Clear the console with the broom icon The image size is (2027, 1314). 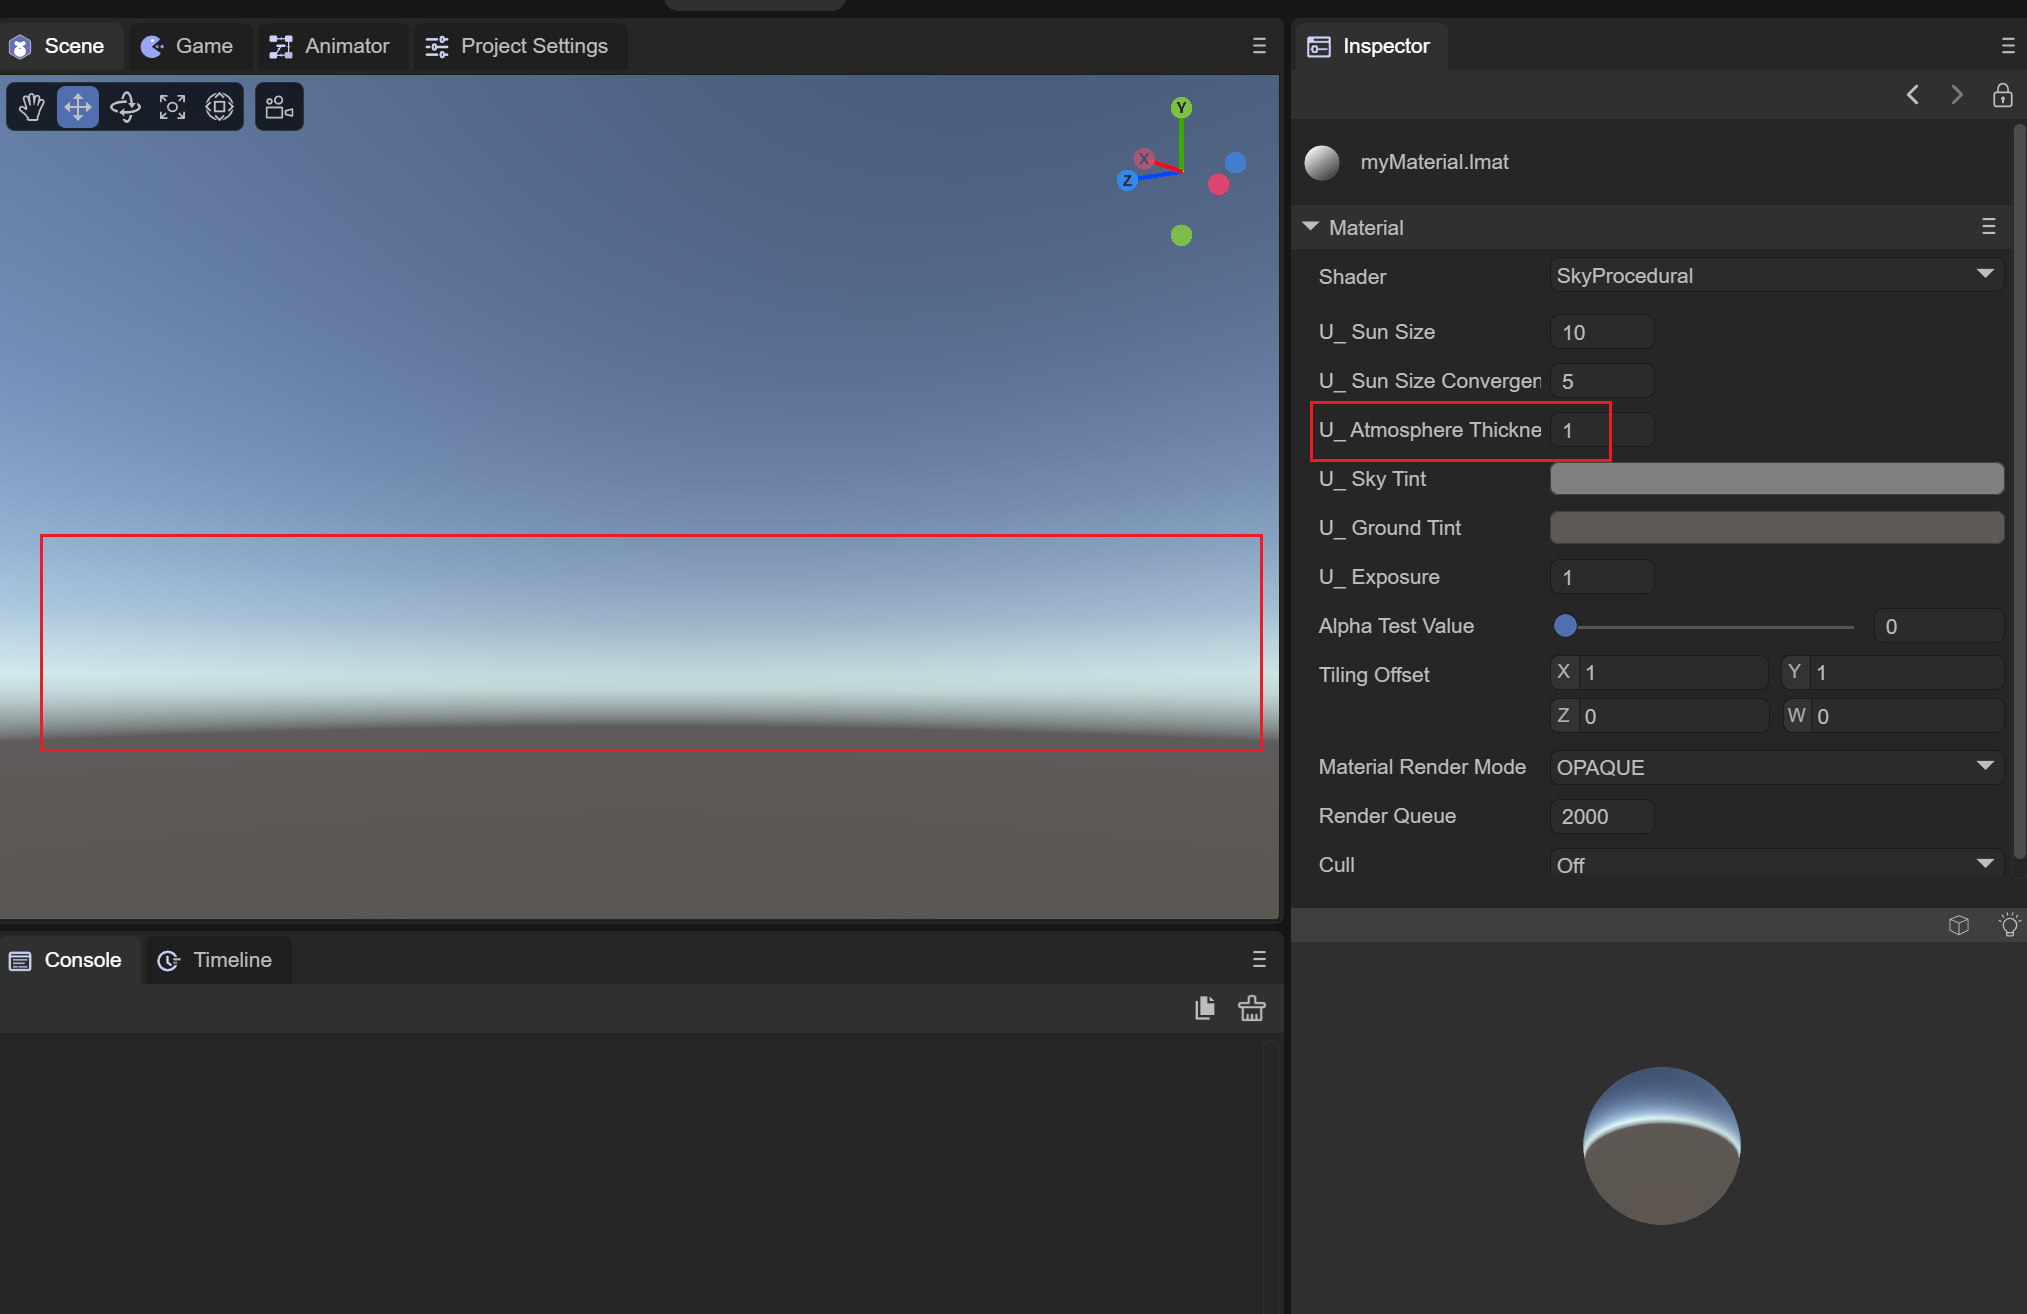pos(1252,1008)
